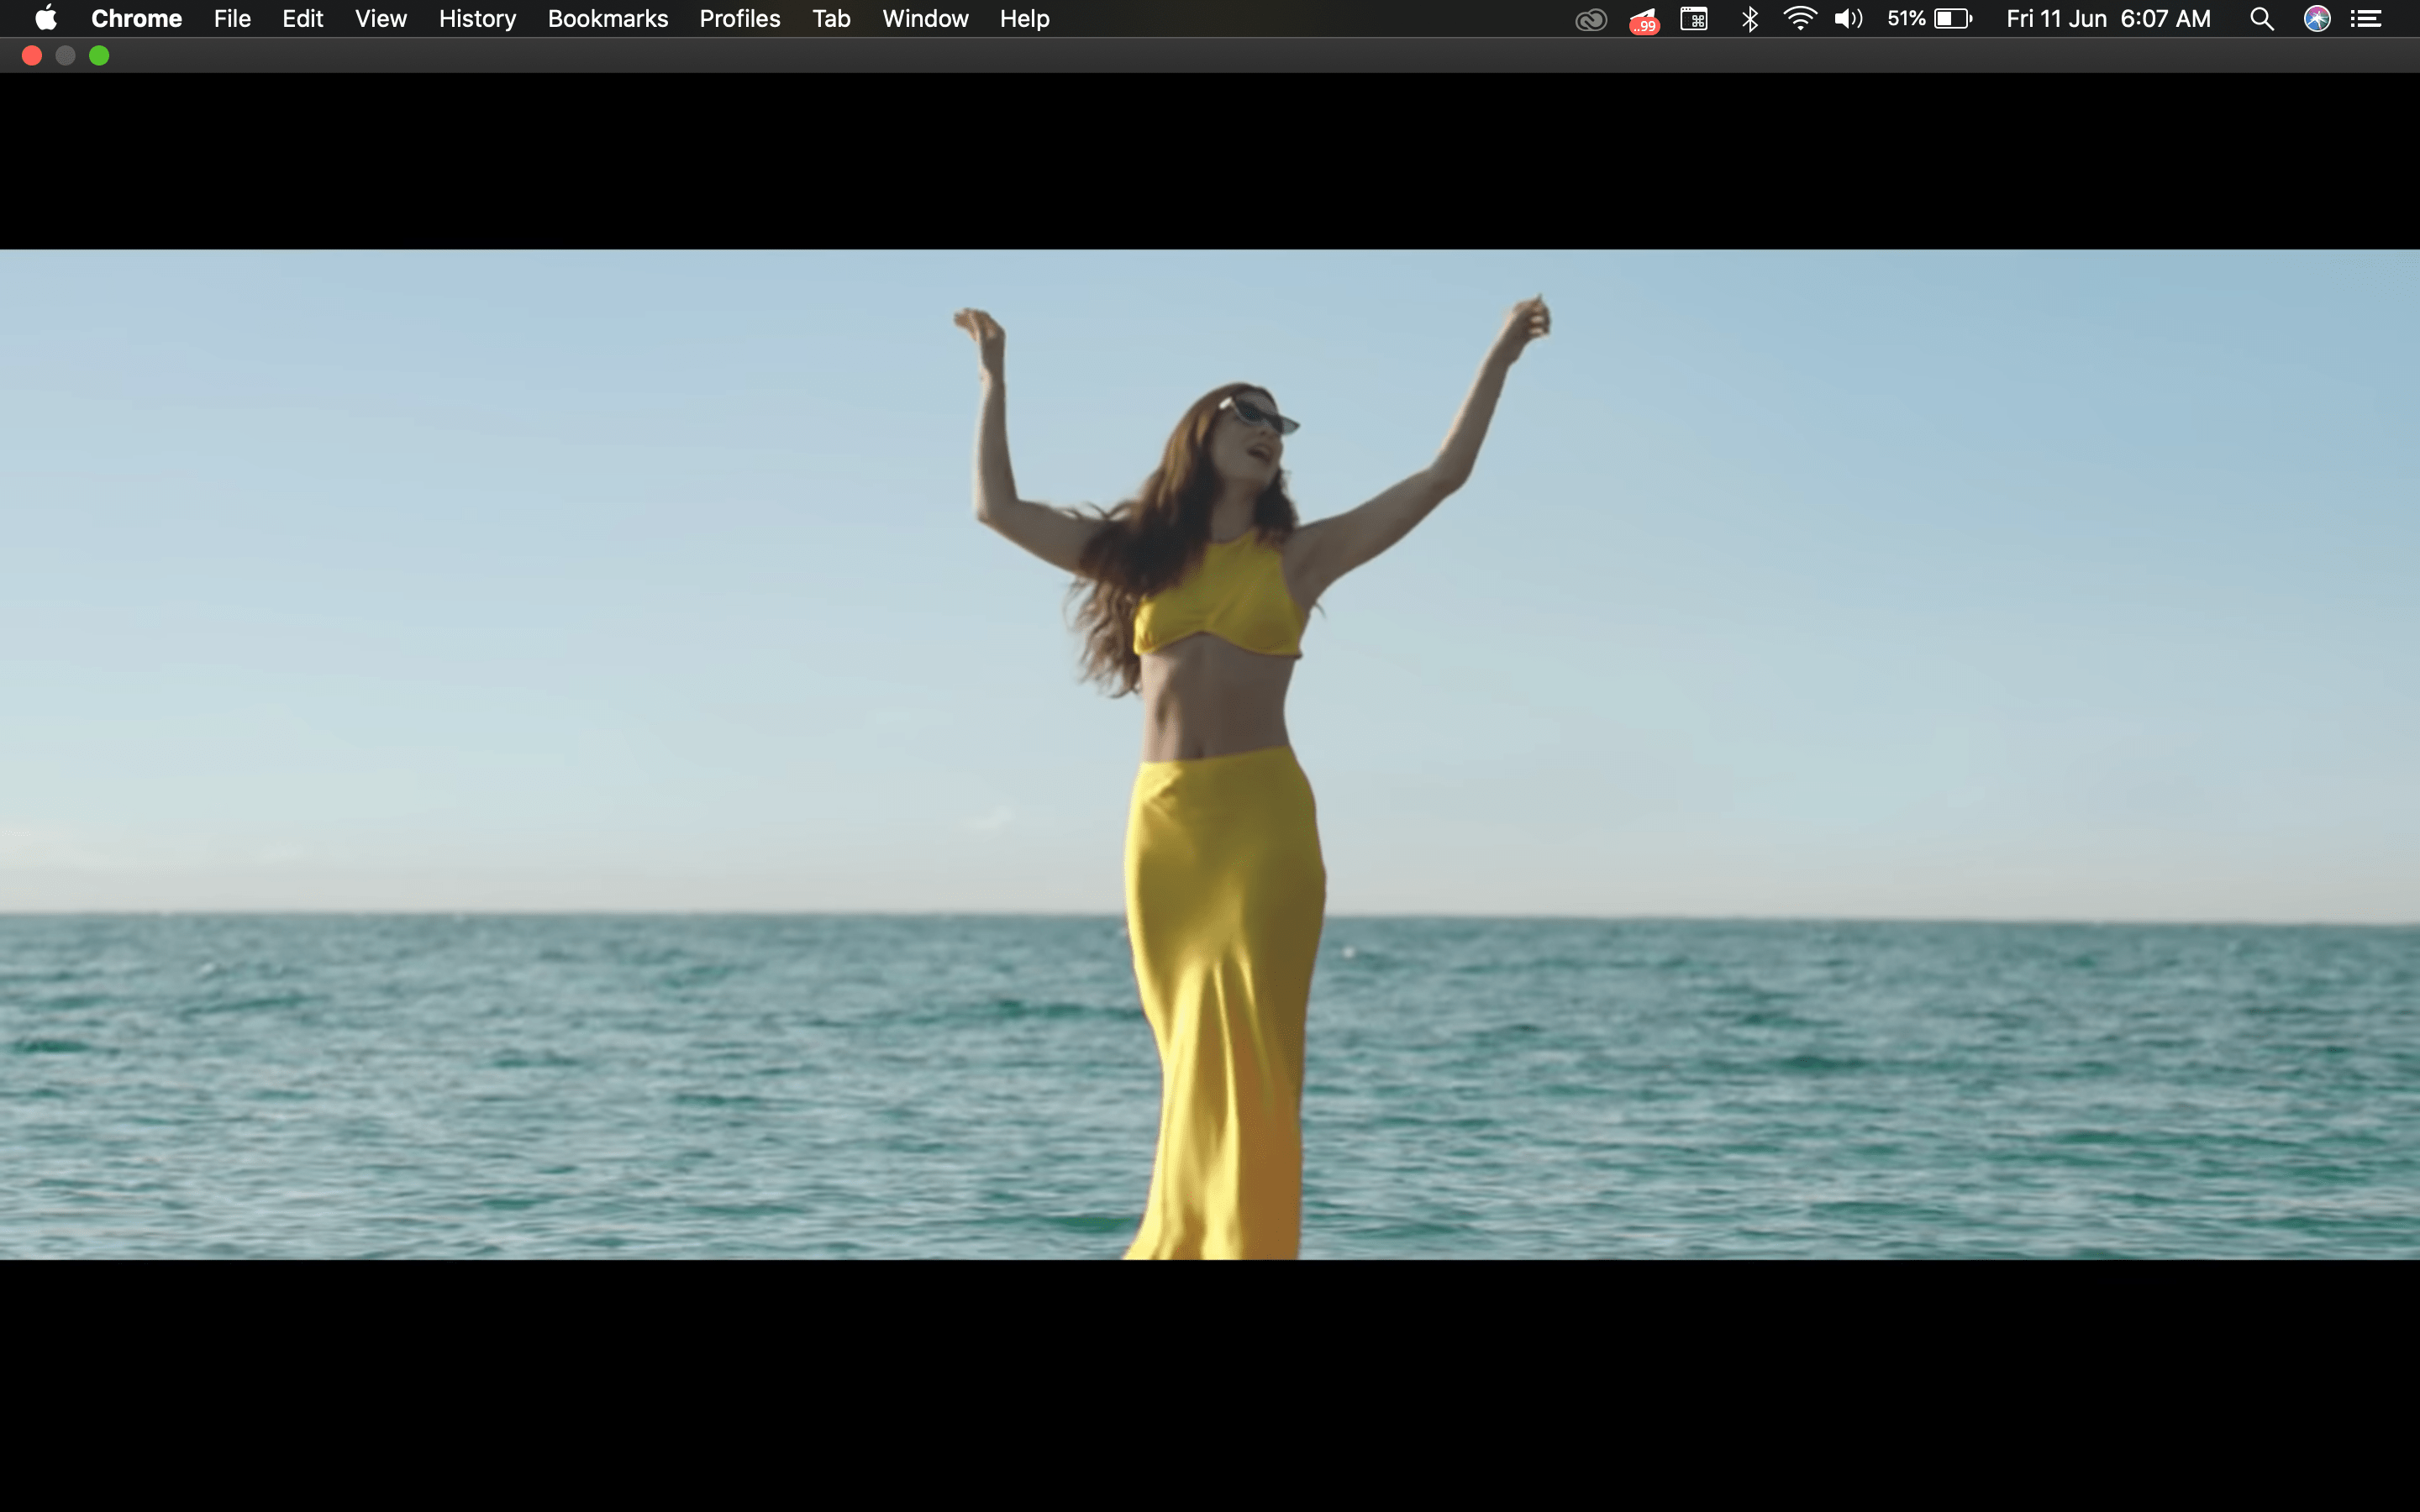Open the Chrome application menu
This screenshot has width=2420, height=1512.
(x=136, y=19)
